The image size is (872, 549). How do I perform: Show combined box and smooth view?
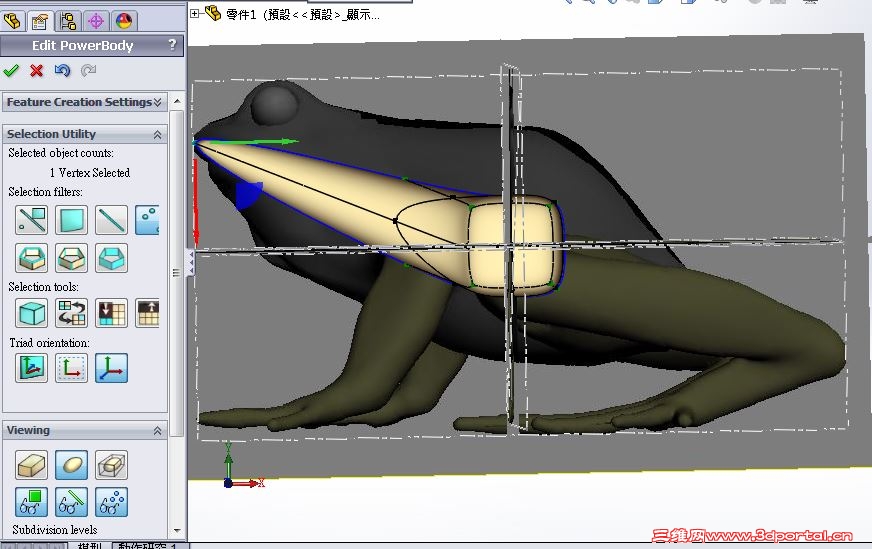(x=111, y=465)
